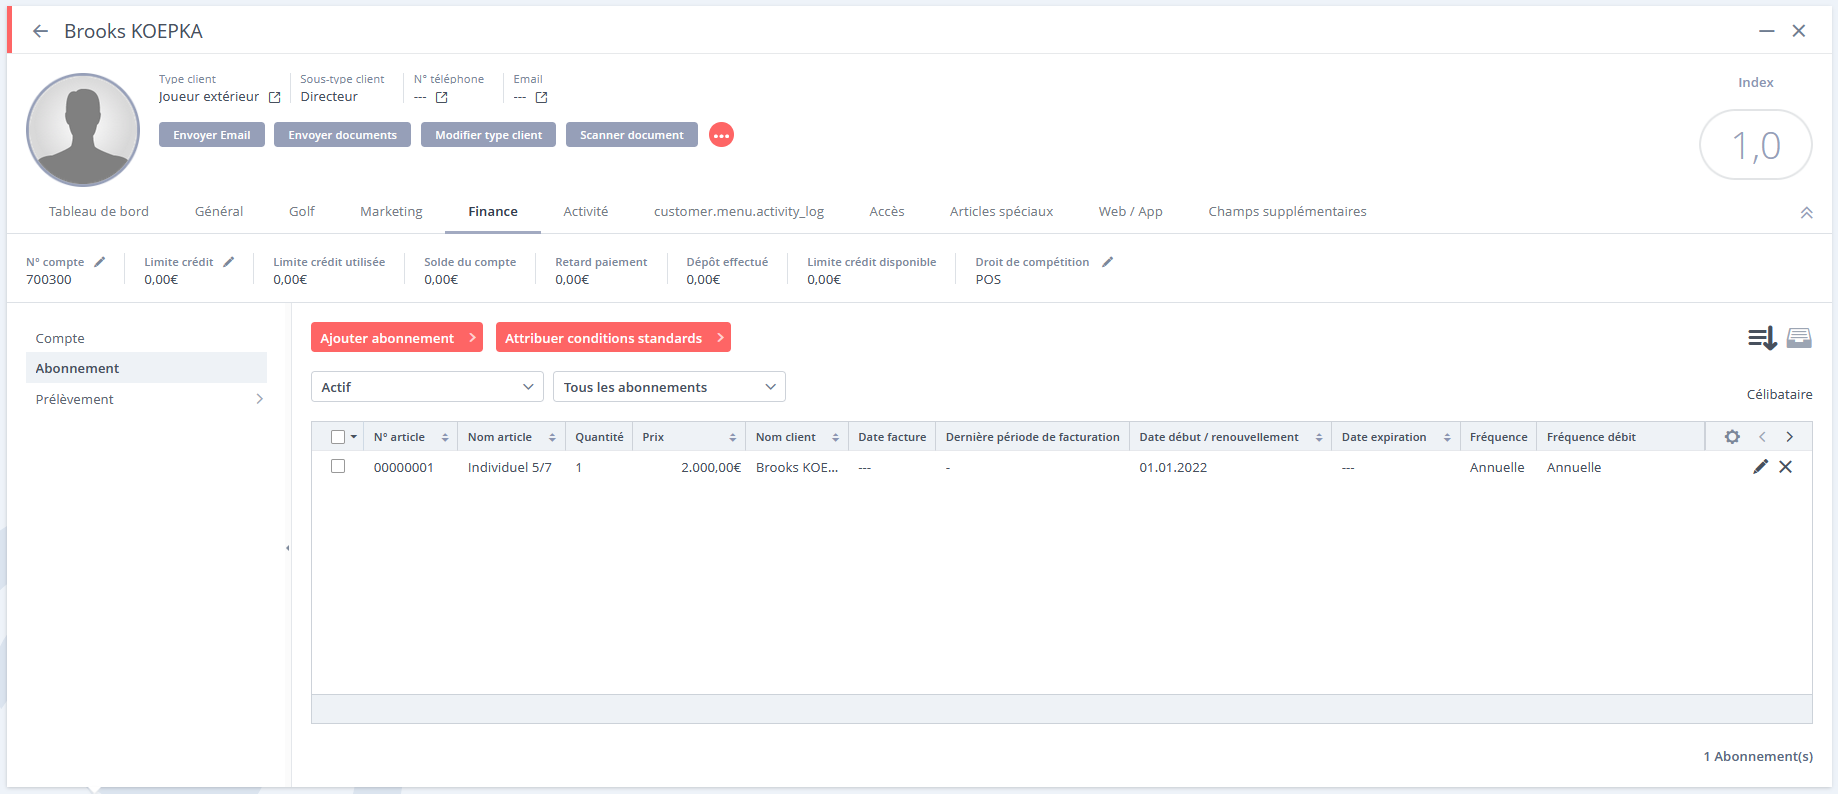Screen dimensions: 1838x794
Task: Switch to the Golf tab
Action: pyautogui.click(x=302, y=211)
